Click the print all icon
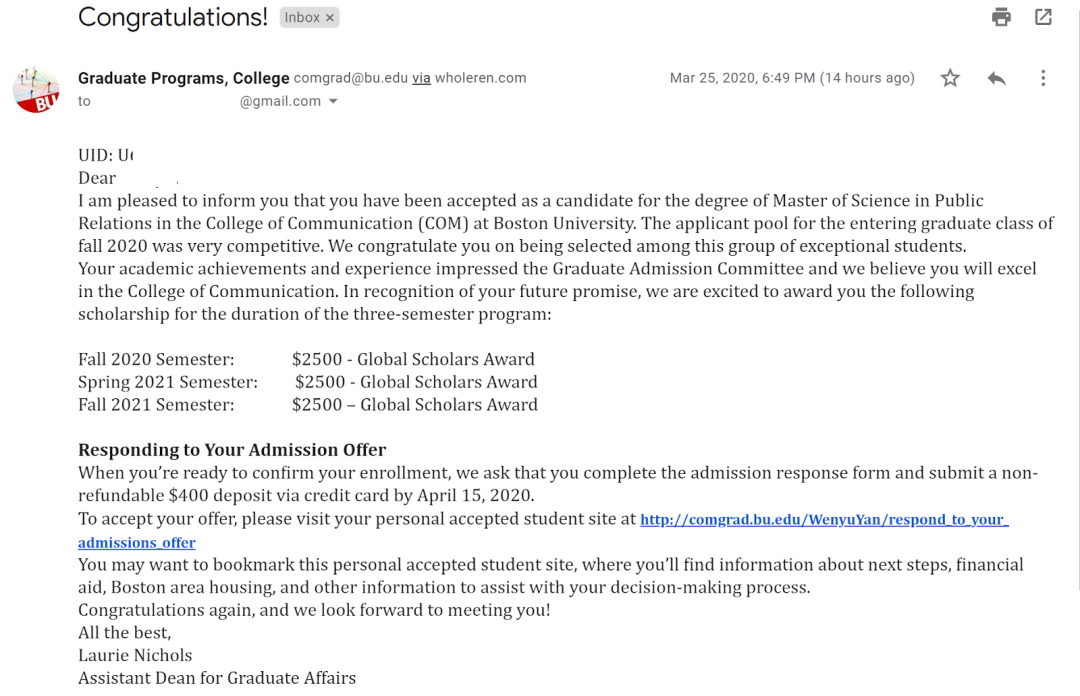1080x696 pixels. click(x=1001, y=17)
